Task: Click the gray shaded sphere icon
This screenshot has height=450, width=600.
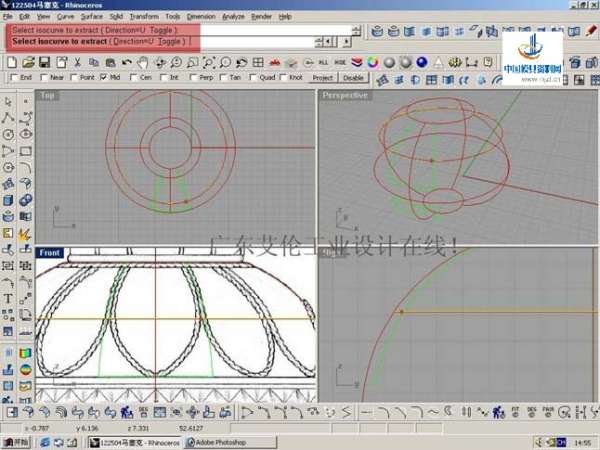Action: 389,62
